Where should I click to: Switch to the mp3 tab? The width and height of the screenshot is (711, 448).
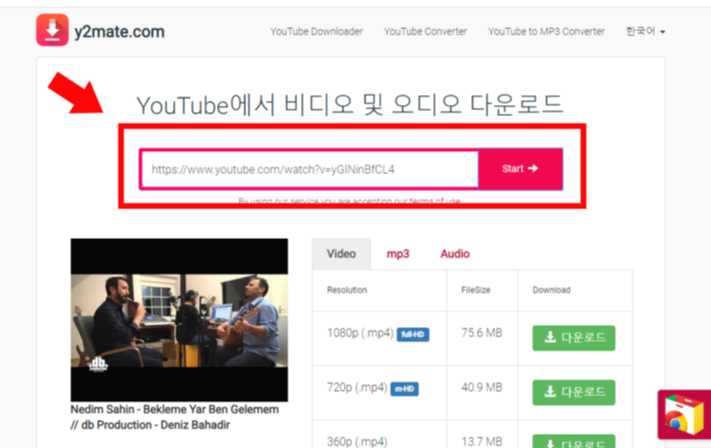tap(398, 254)
